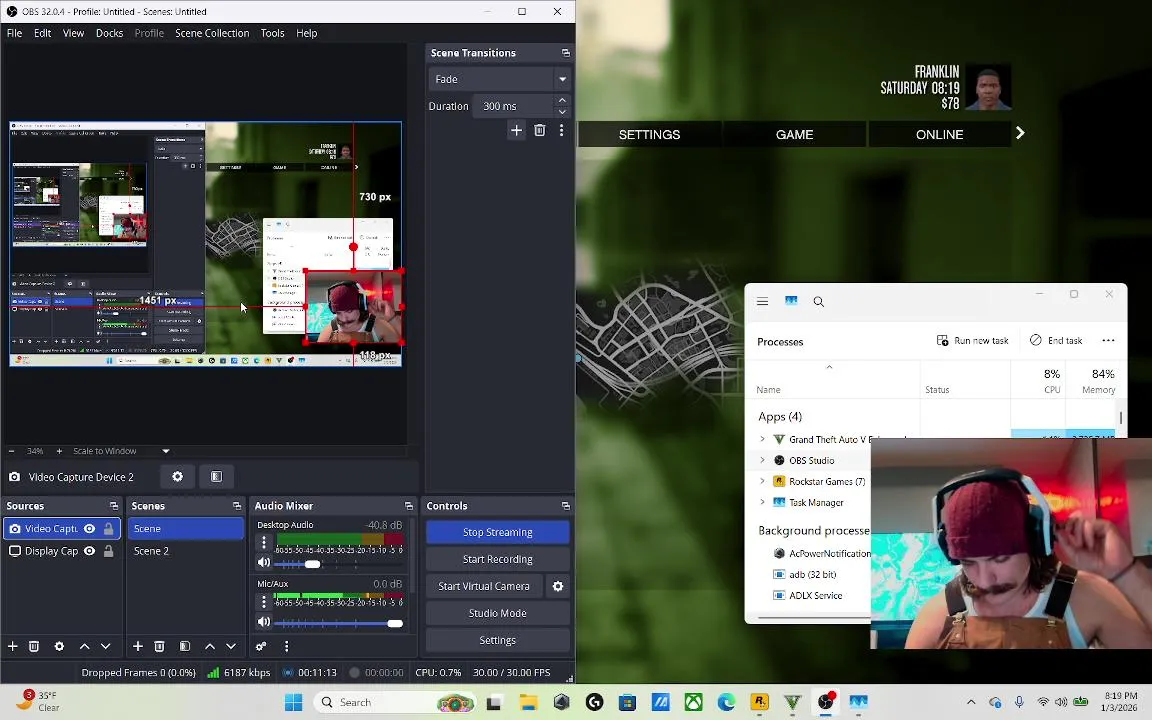The image size is (1152, 720).
Task: Undock the Sources panel
Action: point(114,505)
